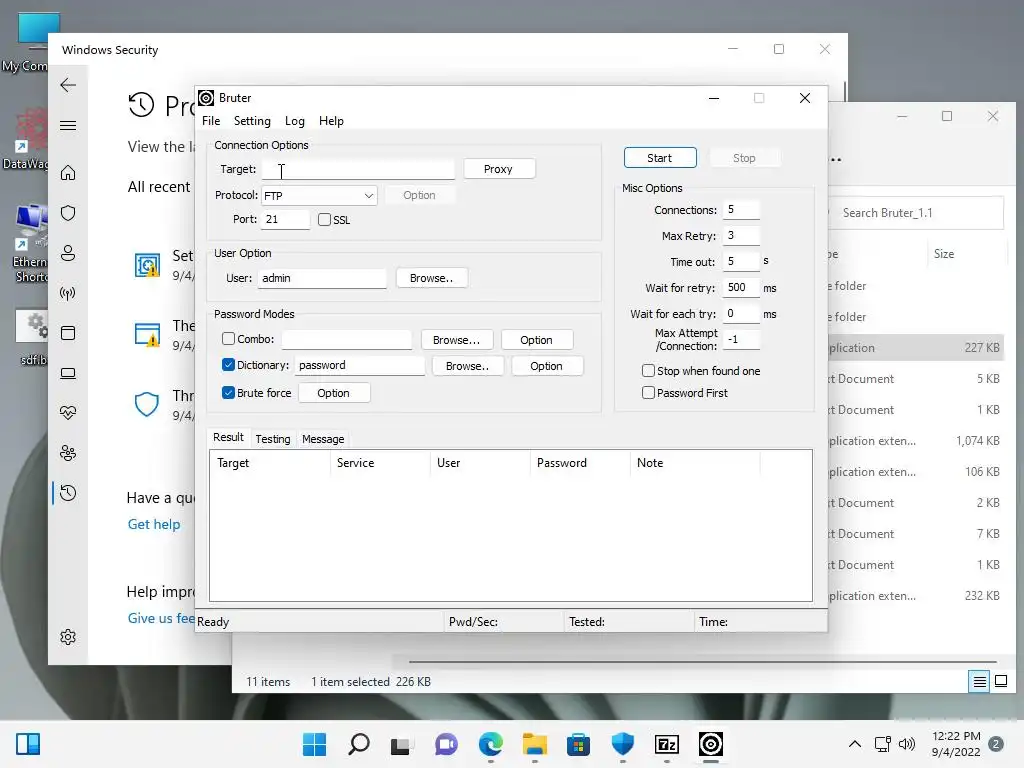Open Protection history clock icon in sidebar
This screenshot has height=768, width=1024.
pyautogui.click(x=68, y=493)
